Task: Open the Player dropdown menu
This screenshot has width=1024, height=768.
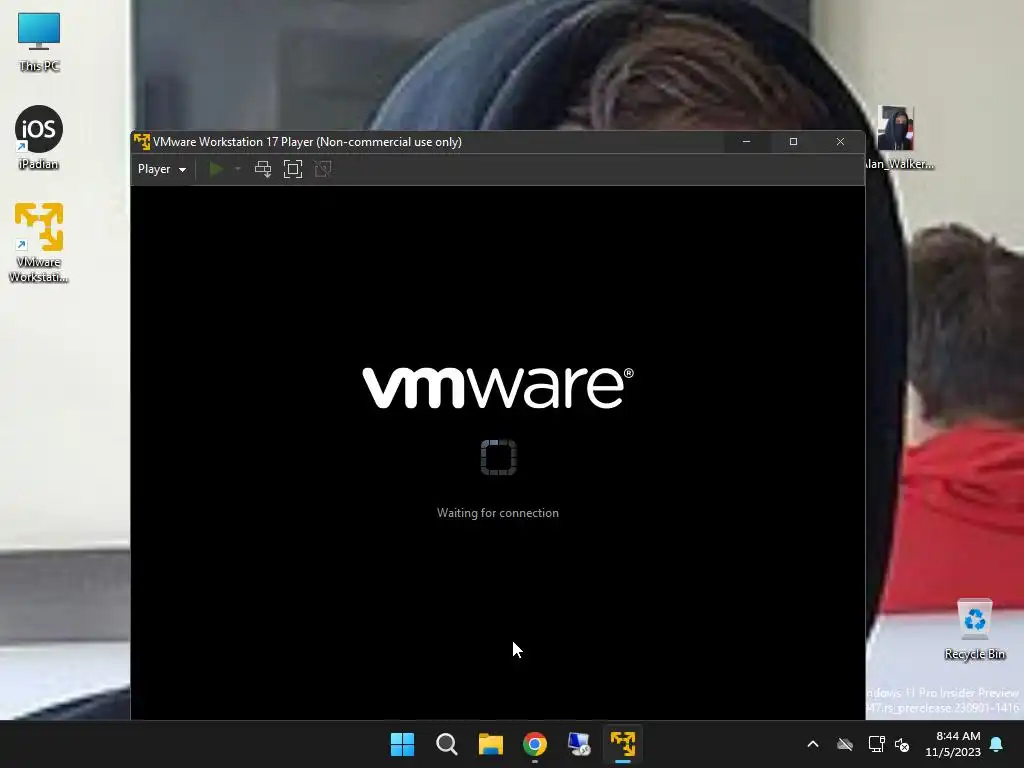Action: click(161, 169)
